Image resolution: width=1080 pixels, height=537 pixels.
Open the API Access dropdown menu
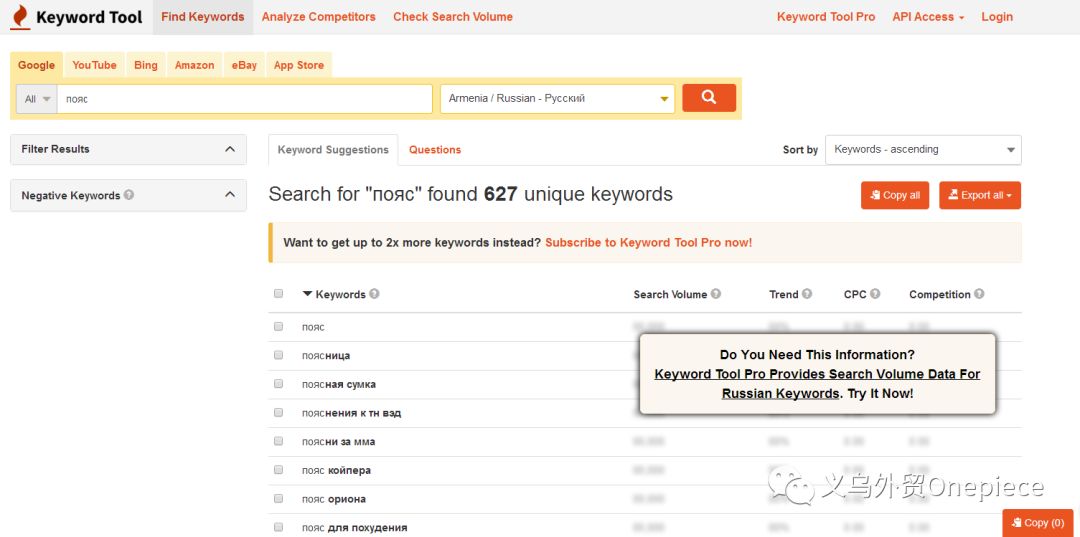tap(928, 17)
